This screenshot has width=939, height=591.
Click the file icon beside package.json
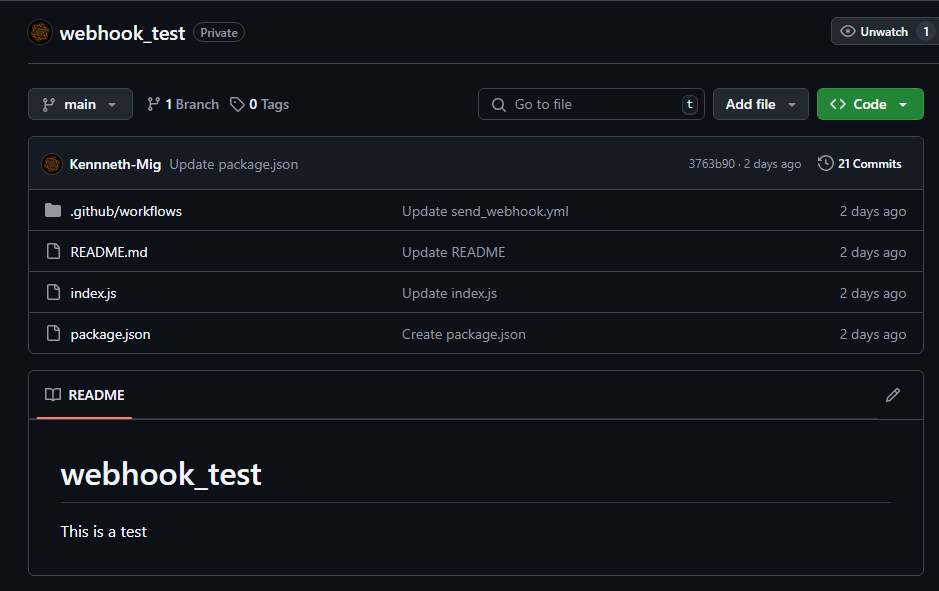pos(53,334)
